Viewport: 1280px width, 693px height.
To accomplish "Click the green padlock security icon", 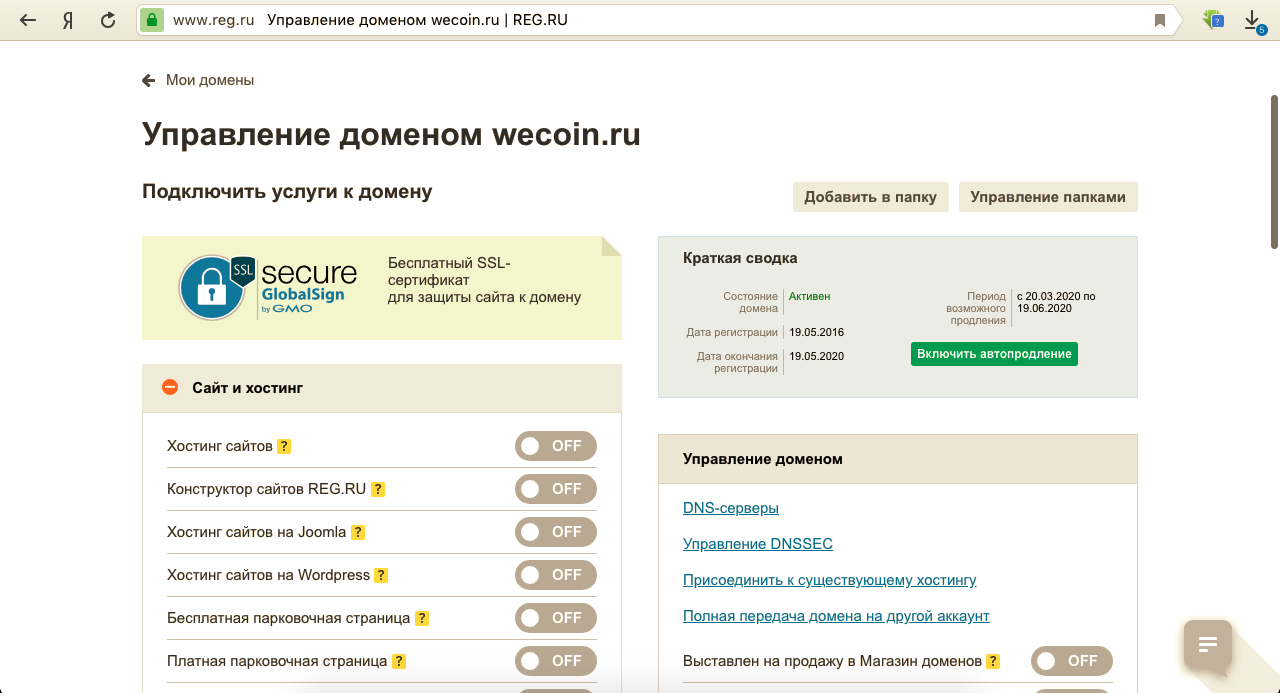I will [151, 20].
